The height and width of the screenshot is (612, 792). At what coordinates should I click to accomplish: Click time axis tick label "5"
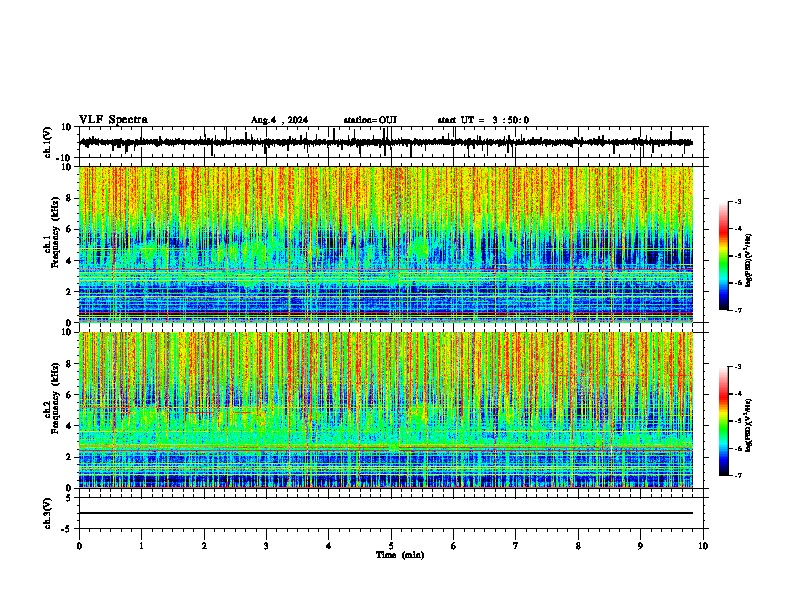(x=391, y=546)
